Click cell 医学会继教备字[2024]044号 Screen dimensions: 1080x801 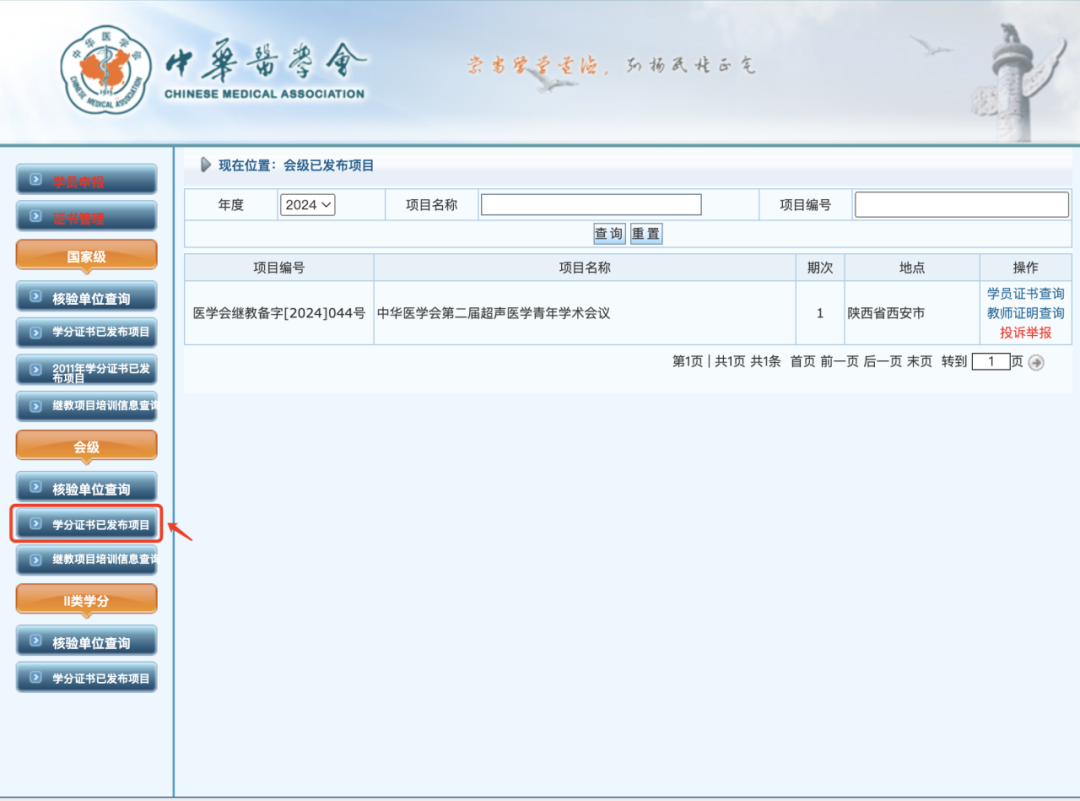click(279, 313)
